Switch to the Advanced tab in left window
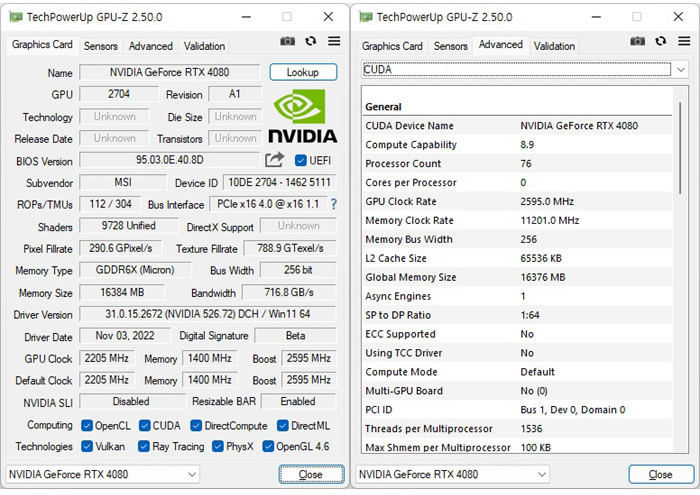The height and width of the screenshot is (495, 700). [150, 46]
